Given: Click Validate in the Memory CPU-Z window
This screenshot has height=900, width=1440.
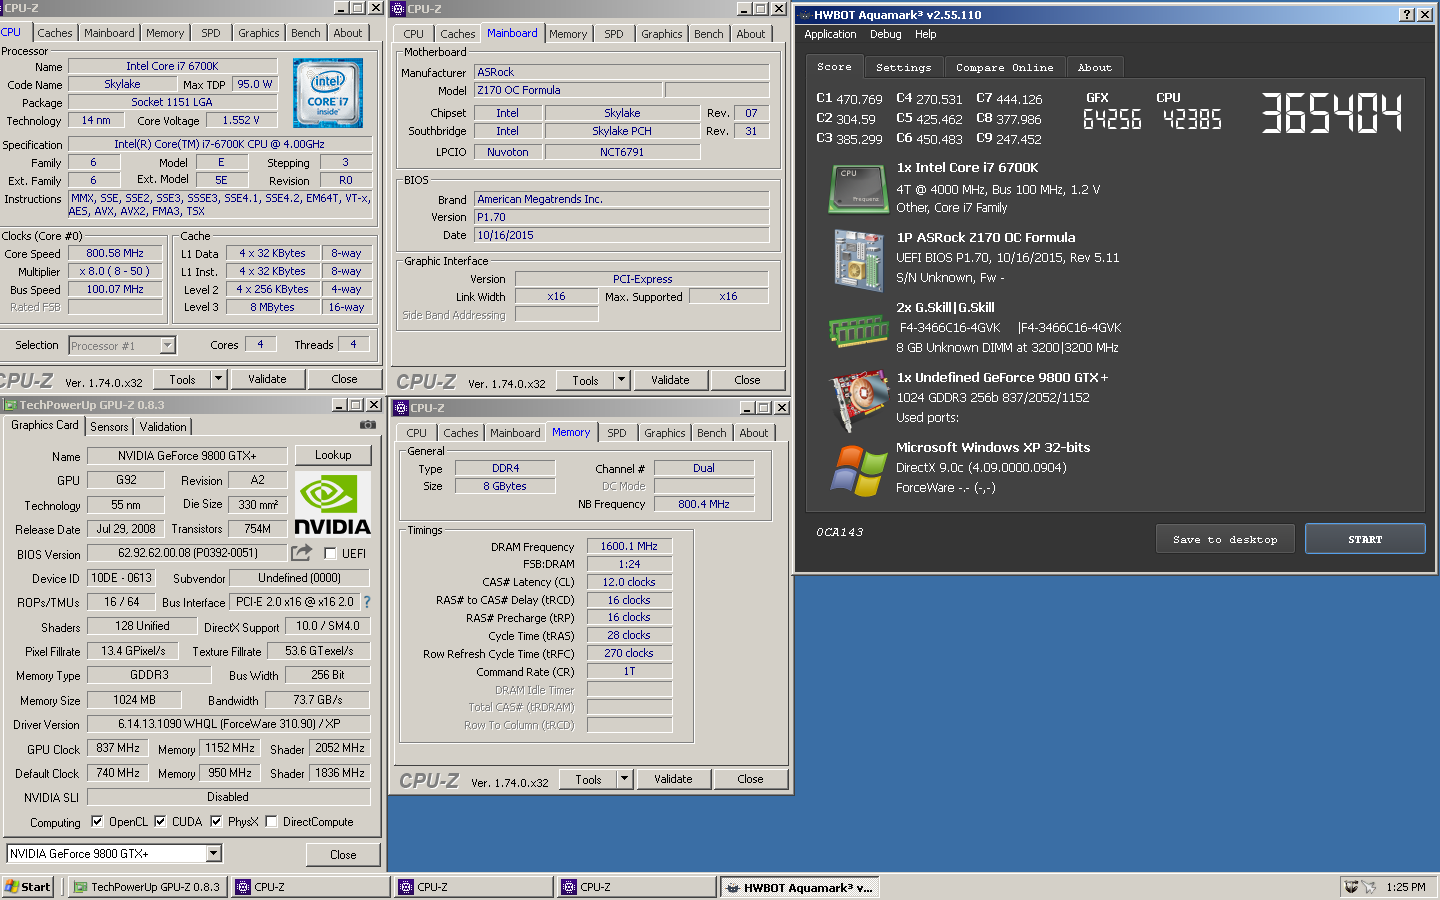Looking at the screenshot, I should [x=673, y=779].
